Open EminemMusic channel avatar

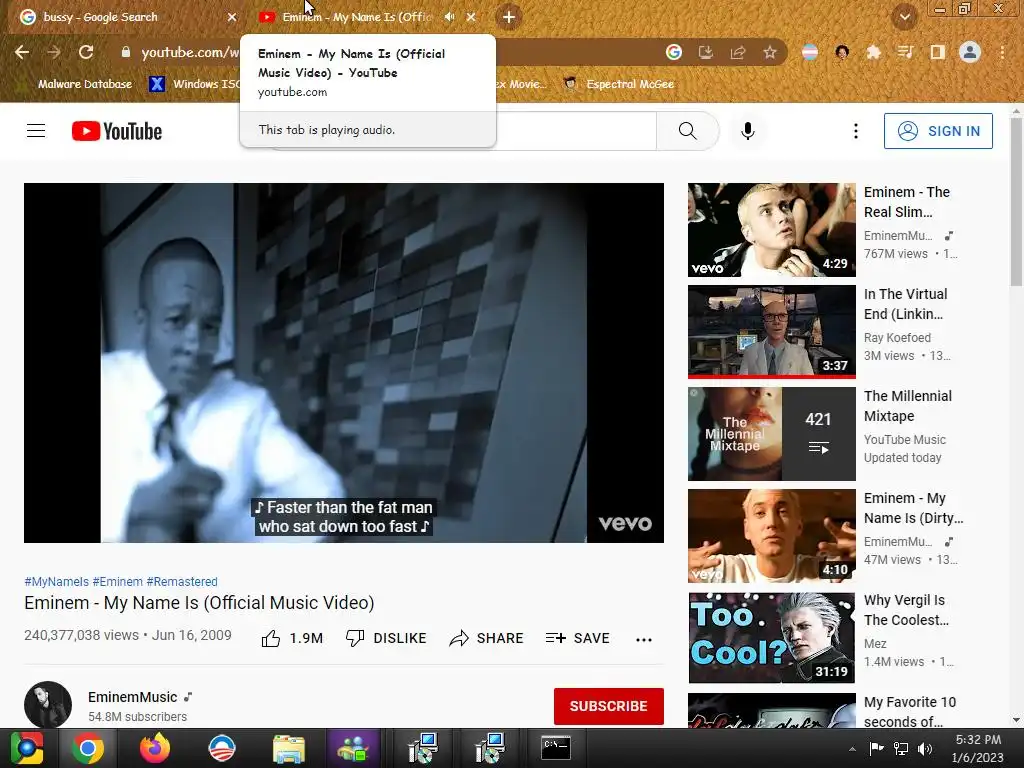coord(48,705)
